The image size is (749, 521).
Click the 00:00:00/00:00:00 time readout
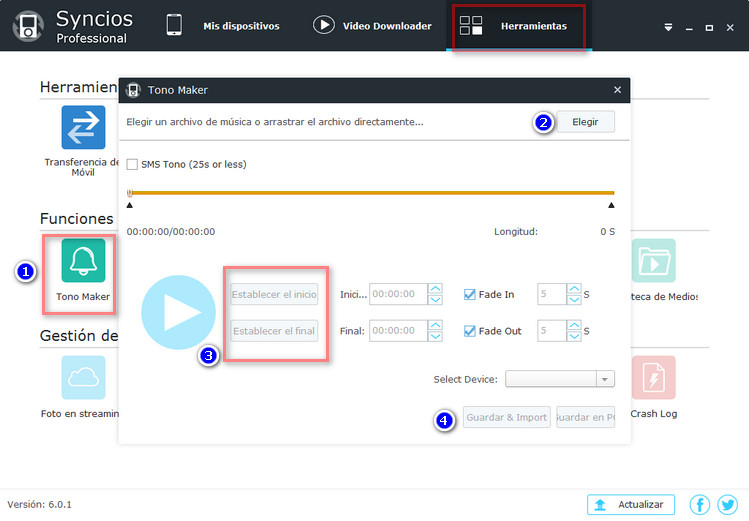[x=171, y=232]
